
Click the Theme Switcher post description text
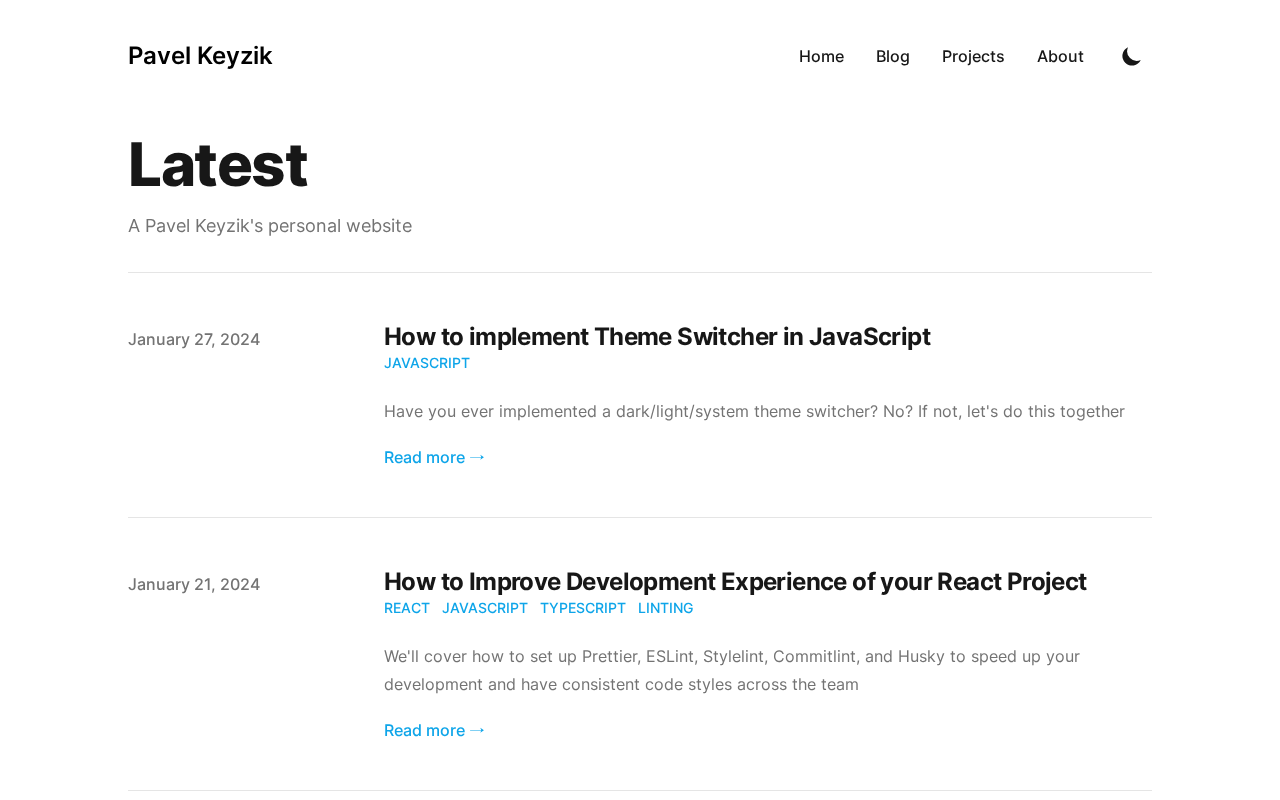pyautogui.click(x=754, y=411)
